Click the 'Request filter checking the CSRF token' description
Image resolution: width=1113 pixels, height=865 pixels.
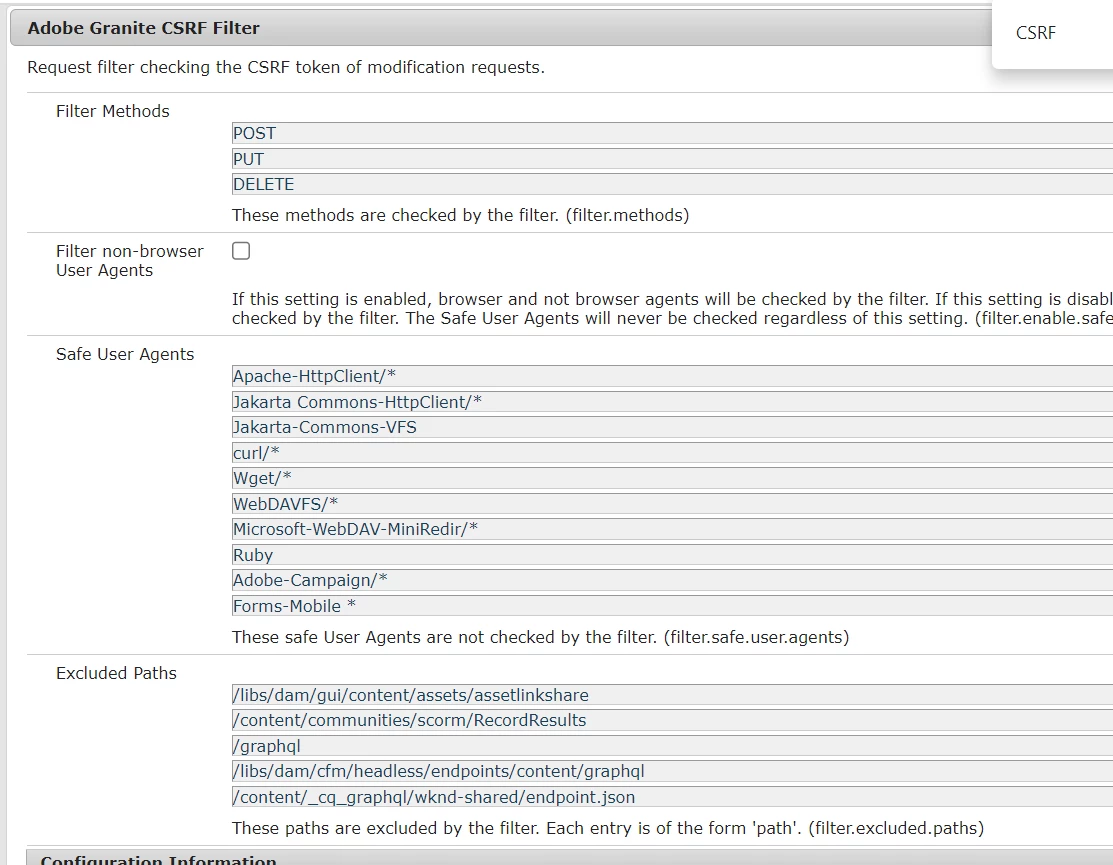tap(286, 67)
